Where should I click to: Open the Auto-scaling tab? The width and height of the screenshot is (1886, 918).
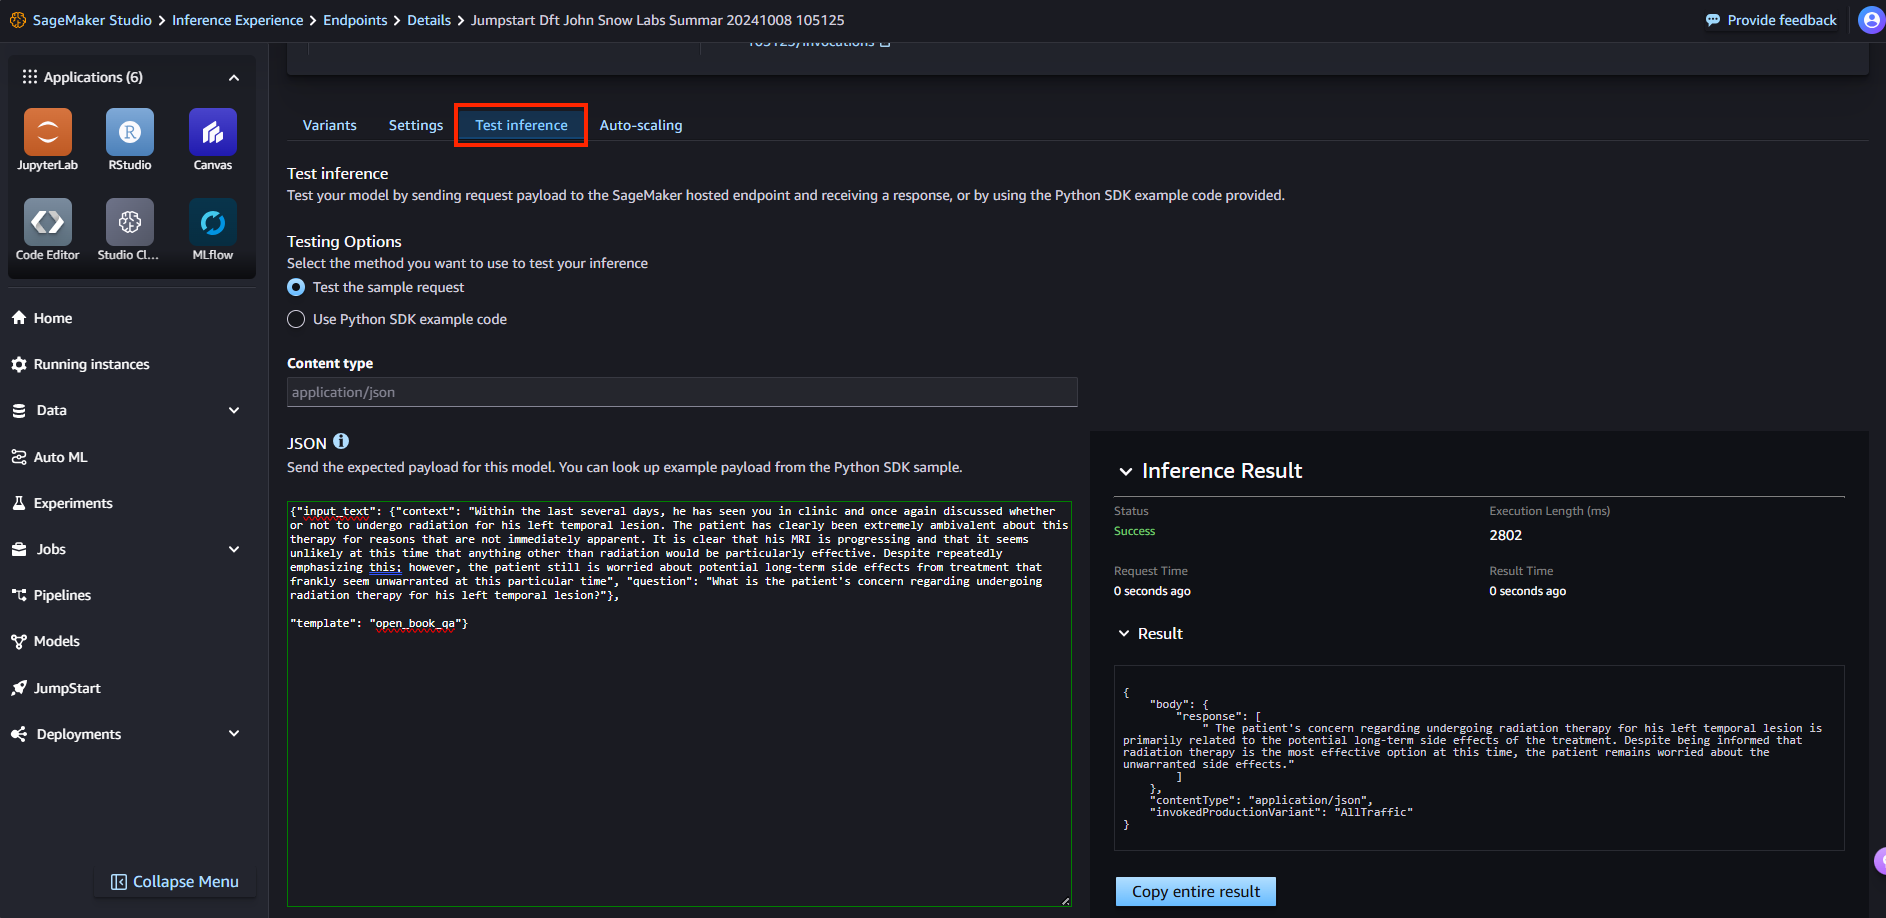coord(641,125)
